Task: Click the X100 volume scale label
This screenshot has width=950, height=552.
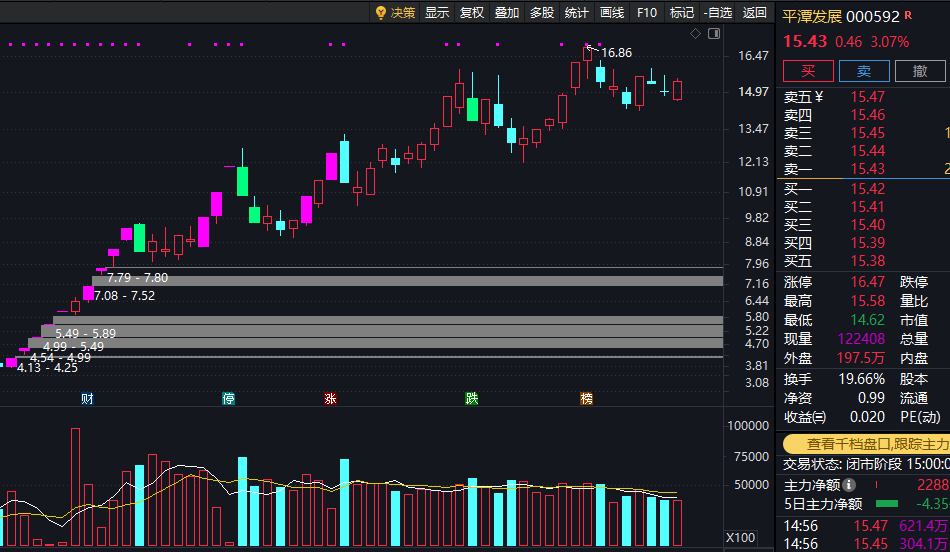Action: (x=740, y=537)
